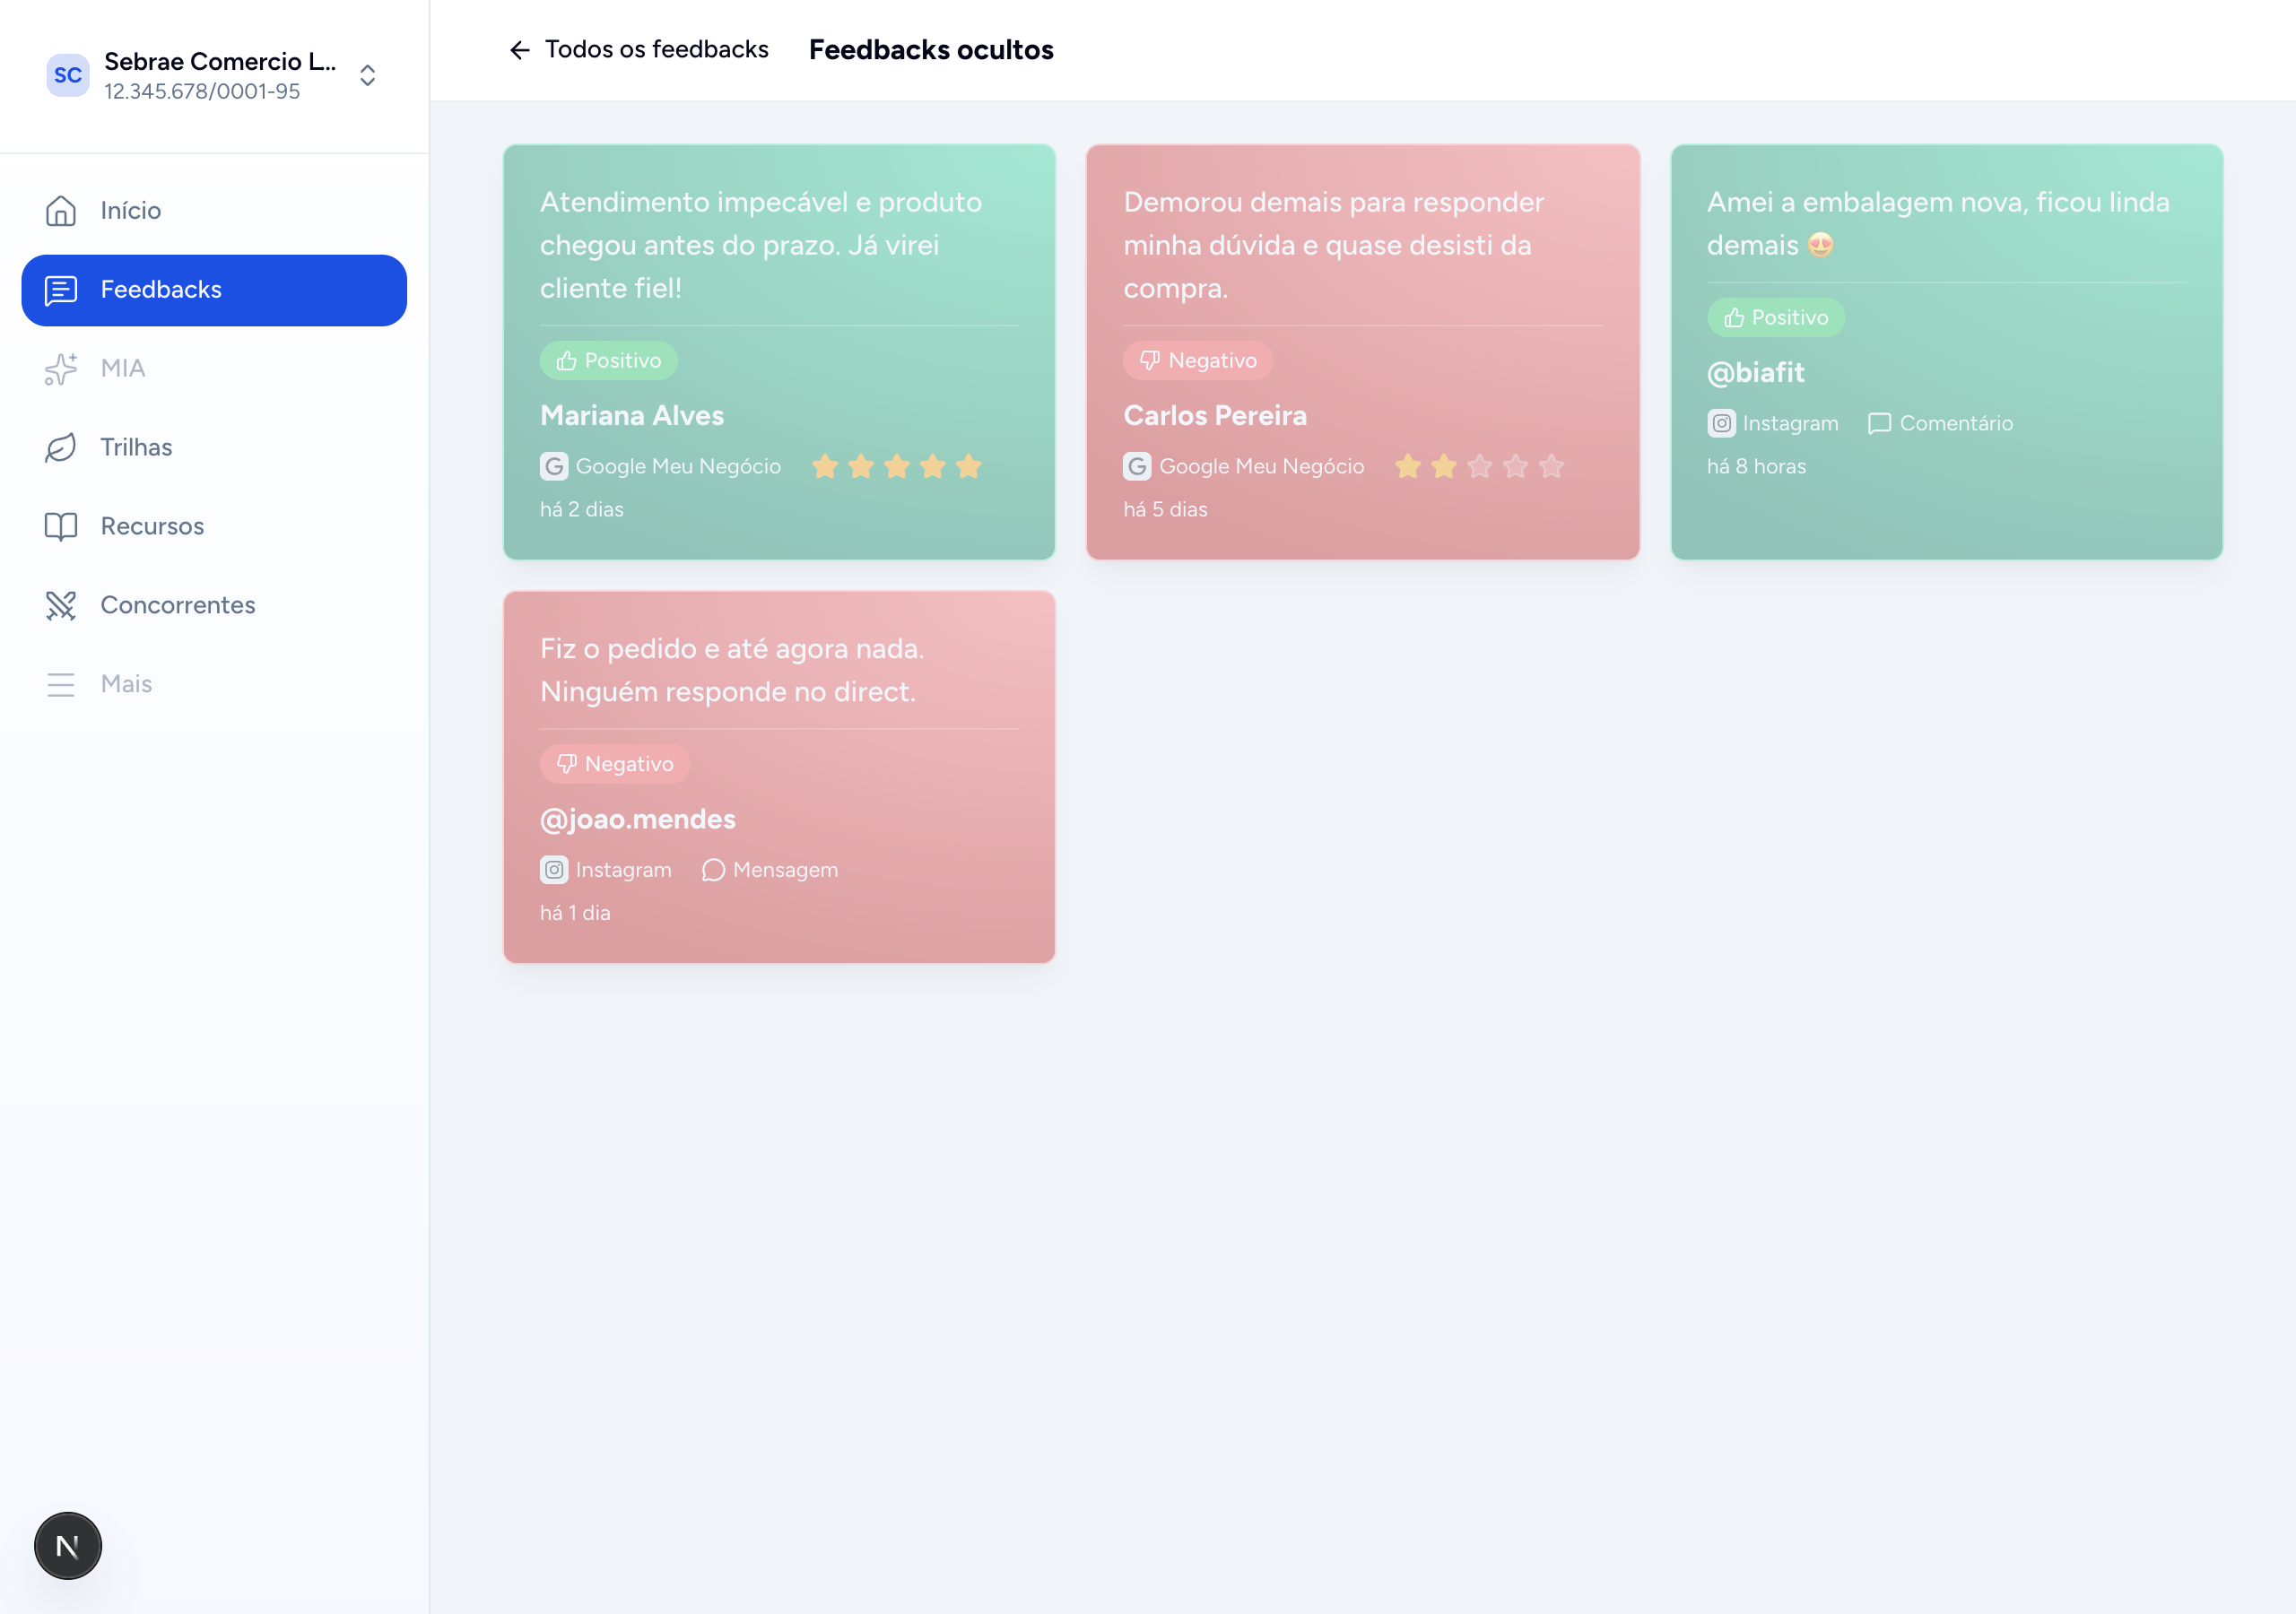
Task: Click the SC company avatar
Action: pyautogui.click(x=68, y=75)
